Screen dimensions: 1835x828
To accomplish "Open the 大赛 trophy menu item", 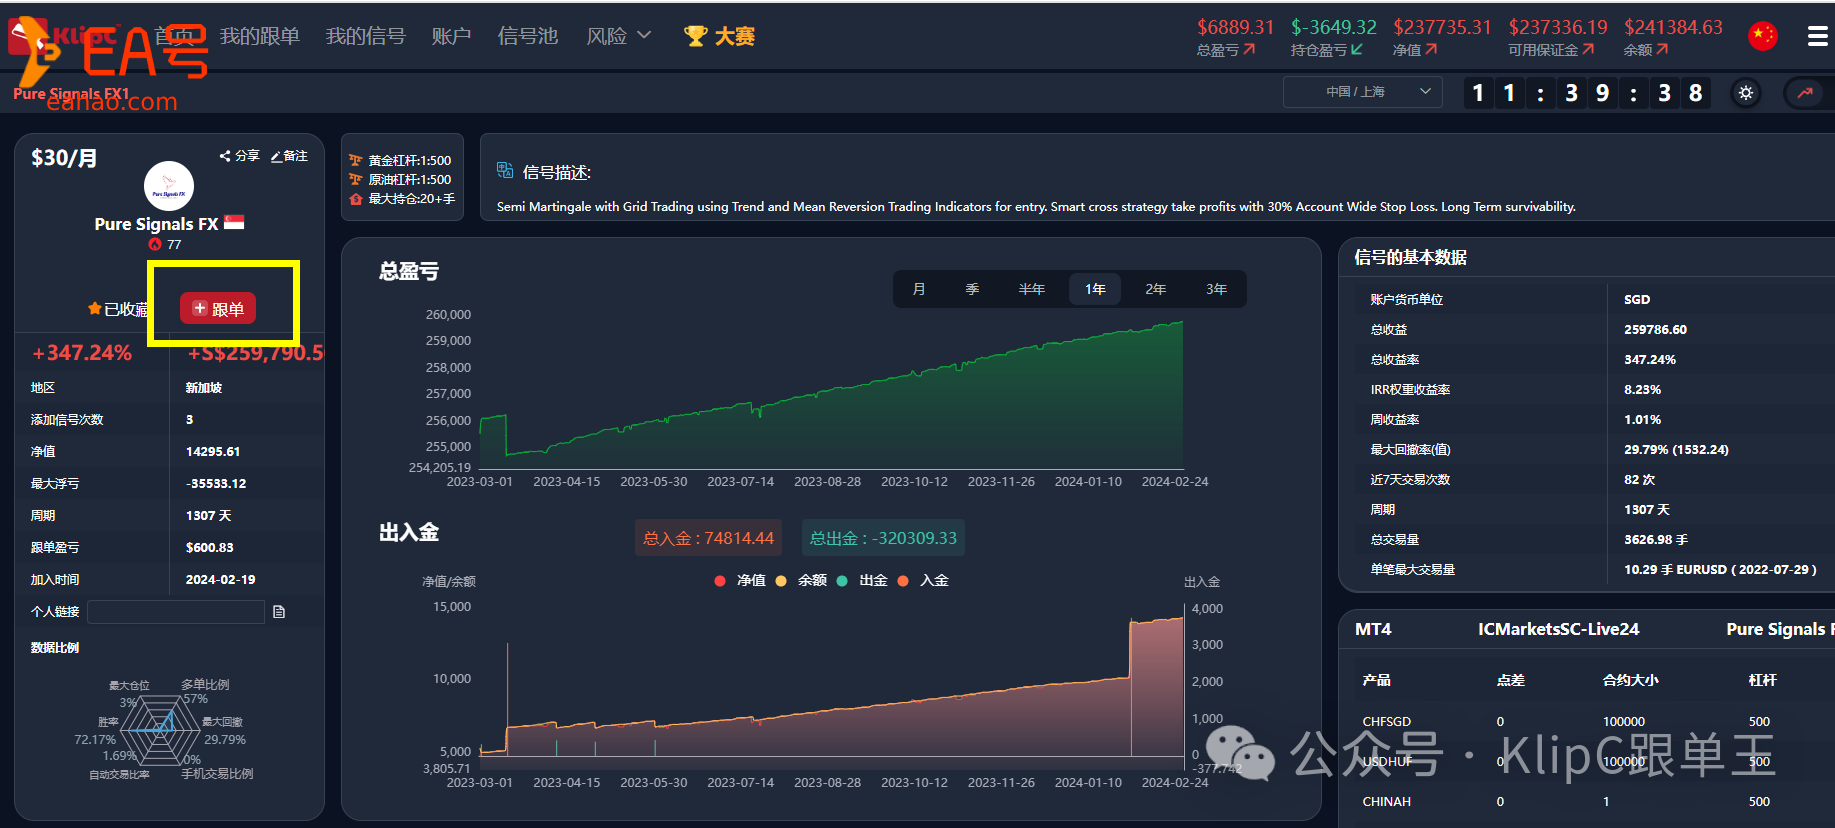I will (719, 36).
